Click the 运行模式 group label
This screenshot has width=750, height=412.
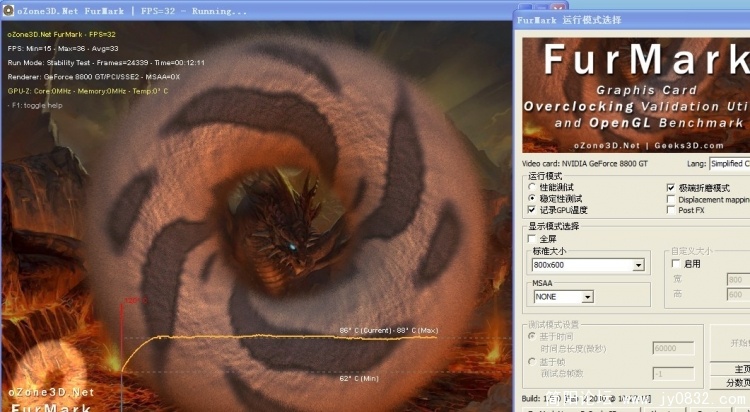[545, 176]
